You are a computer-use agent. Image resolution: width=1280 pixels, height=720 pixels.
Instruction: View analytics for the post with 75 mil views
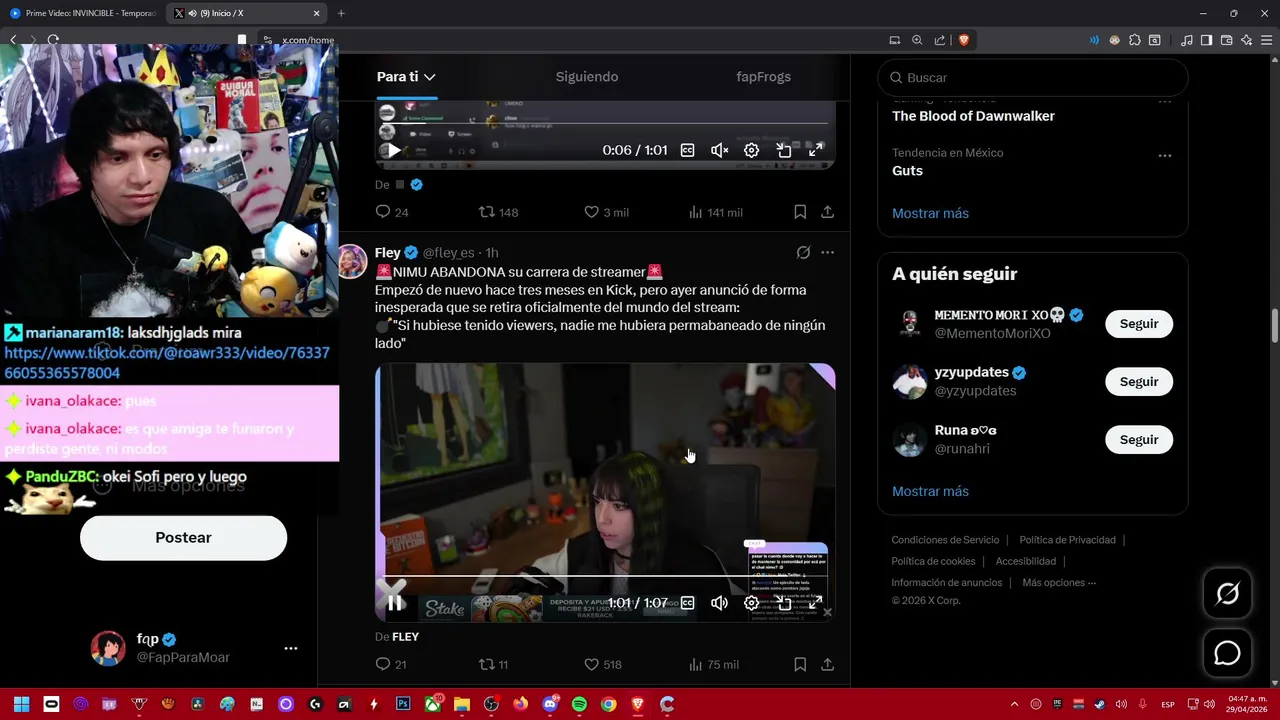click(x=714, y=664)
